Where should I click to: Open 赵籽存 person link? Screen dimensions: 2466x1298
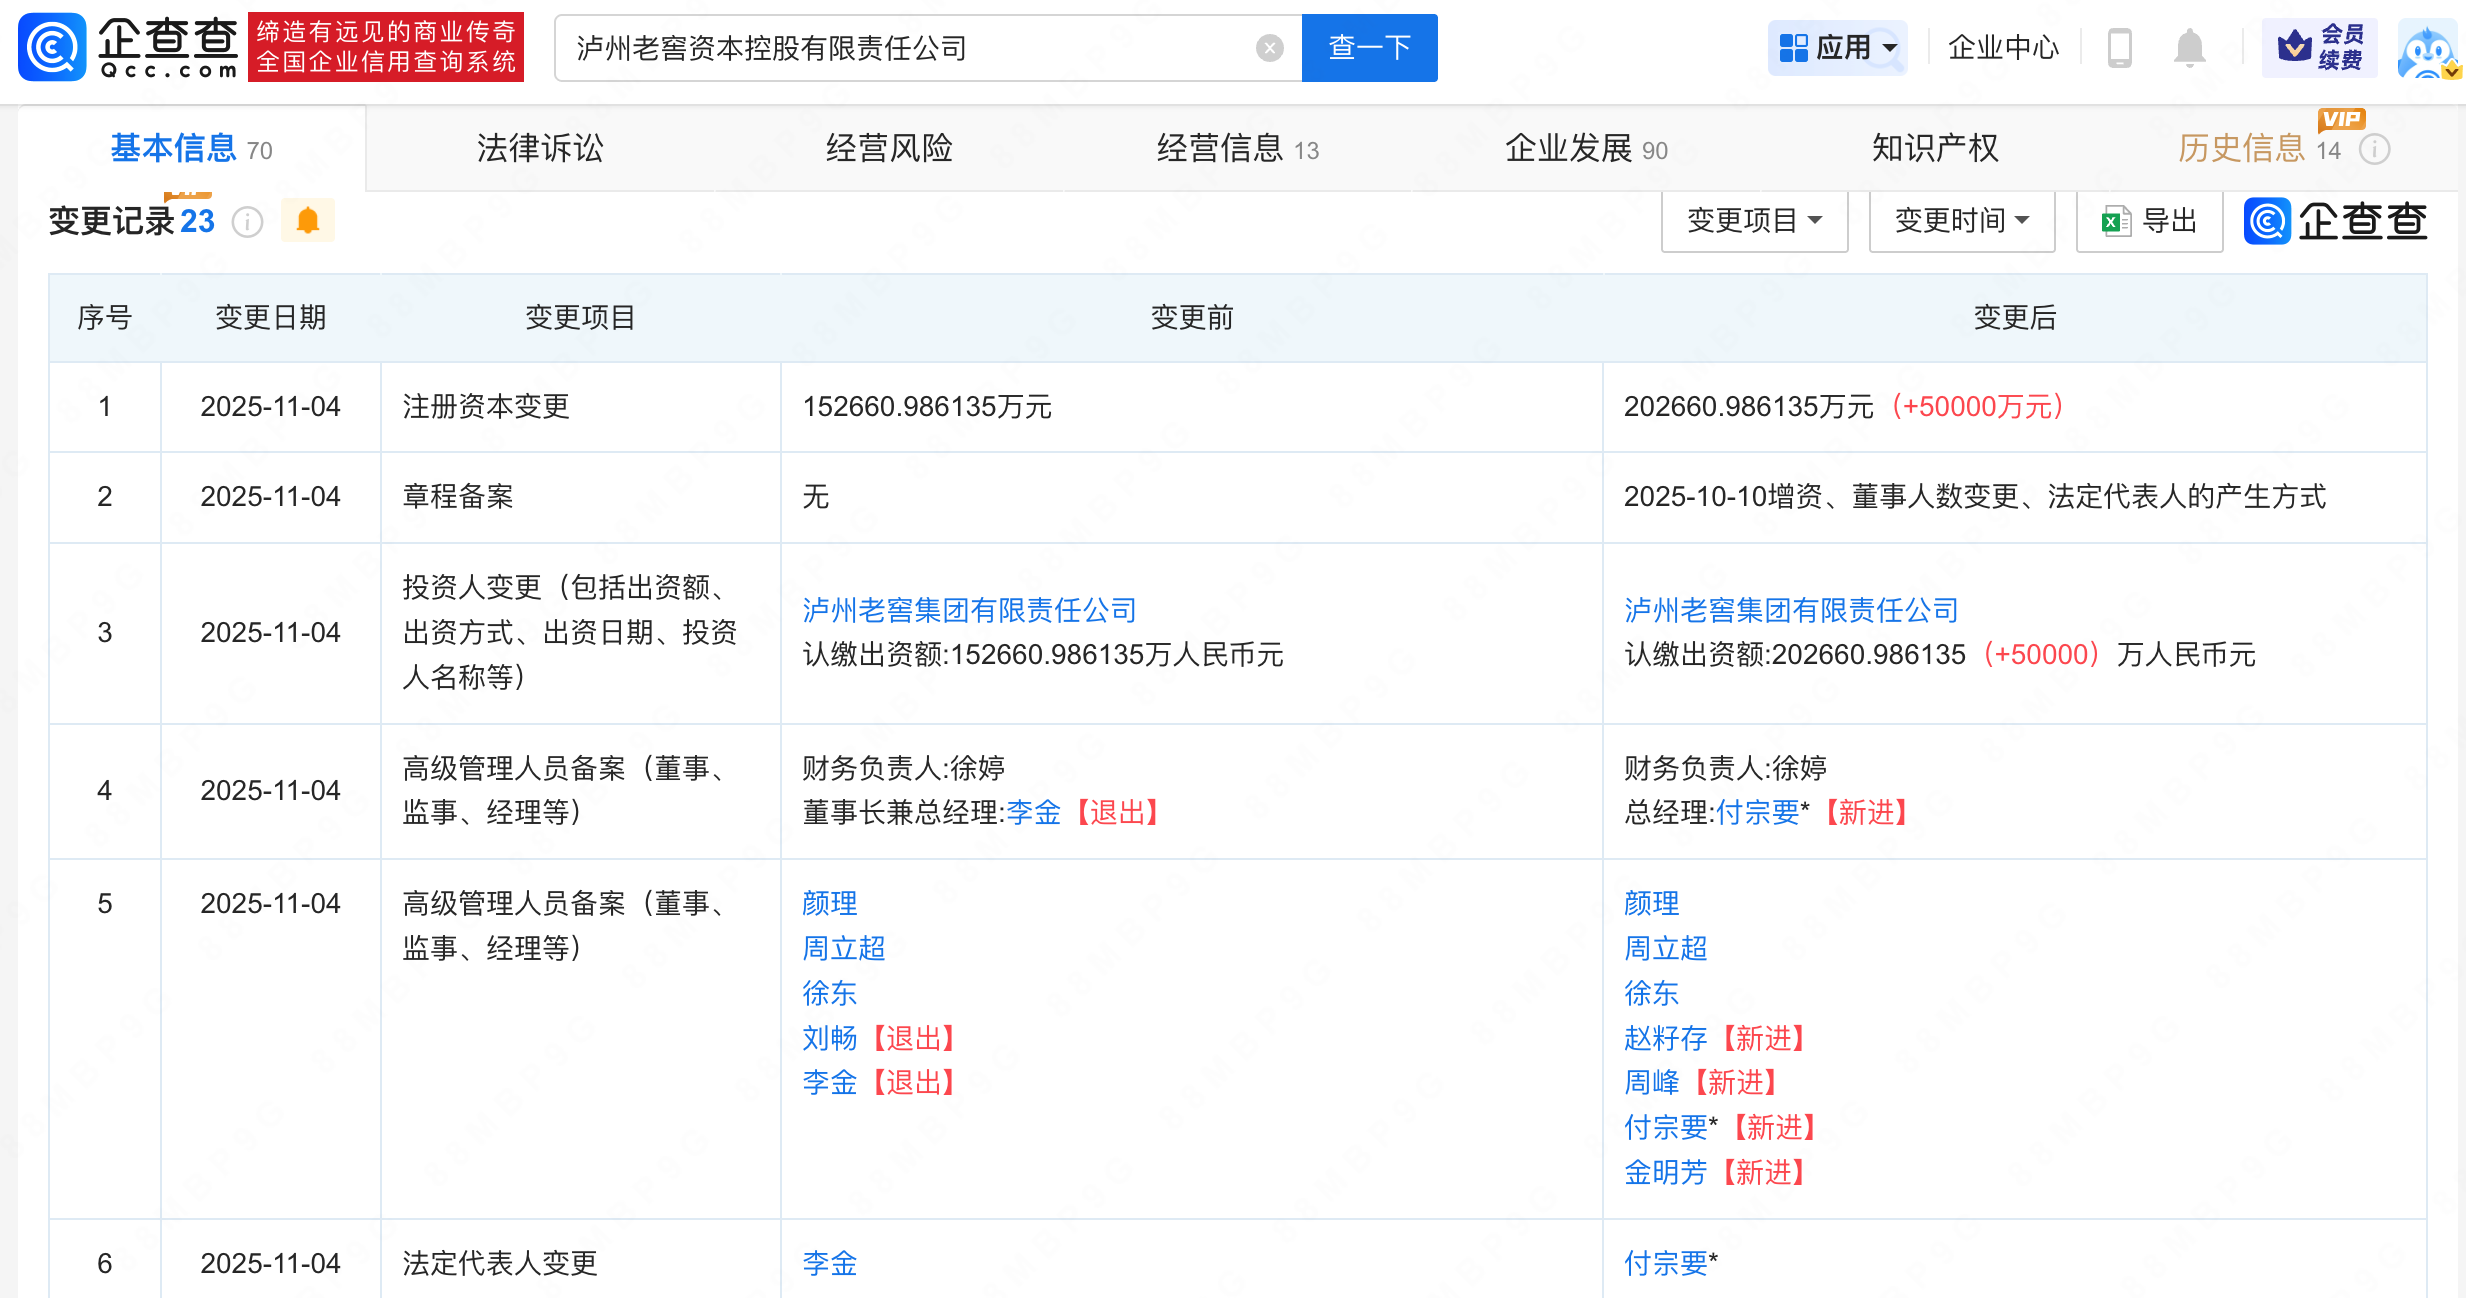click(x=1665, y=1038)
